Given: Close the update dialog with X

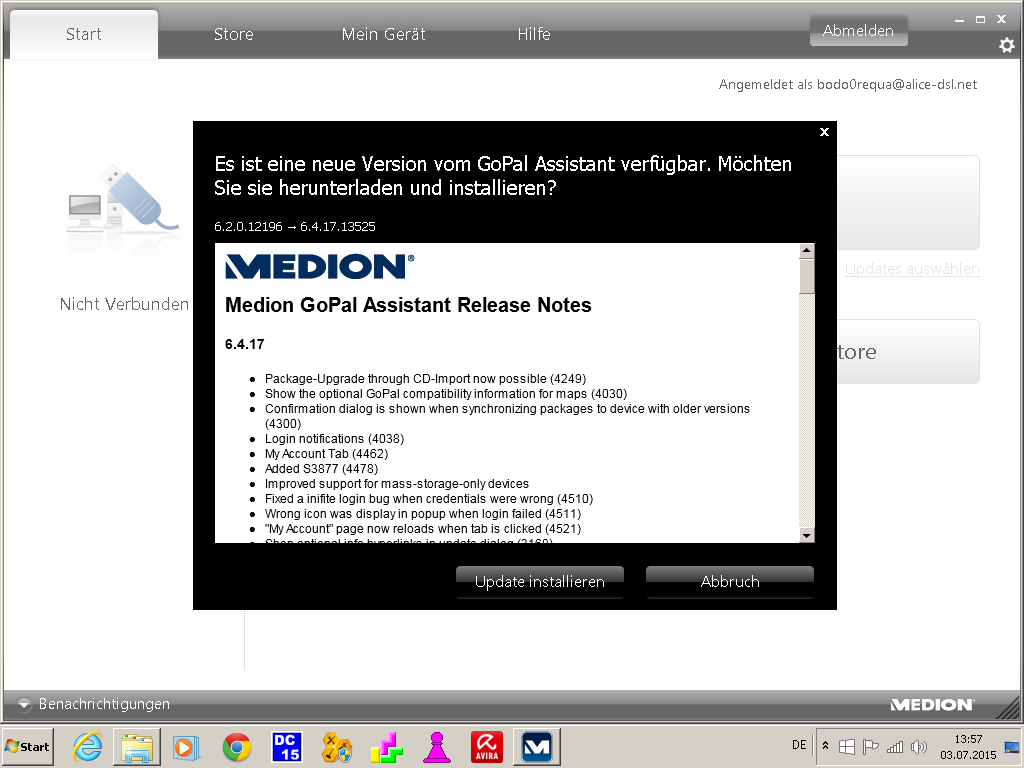Looking at the screenshot, I should [x=824, y=132].
